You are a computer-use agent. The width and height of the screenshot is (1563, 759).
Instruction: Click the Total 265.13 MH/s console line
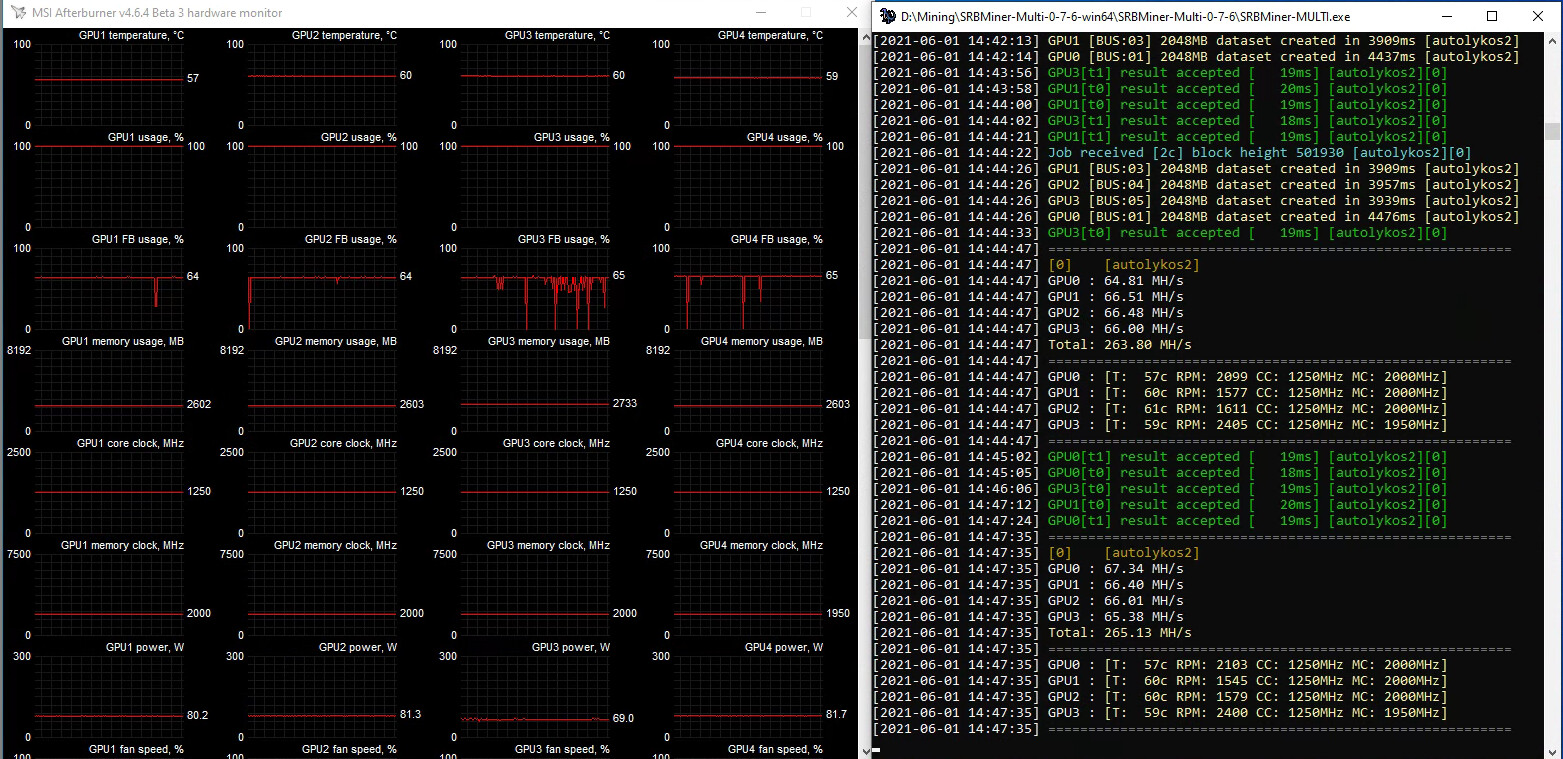(1120, 633)
